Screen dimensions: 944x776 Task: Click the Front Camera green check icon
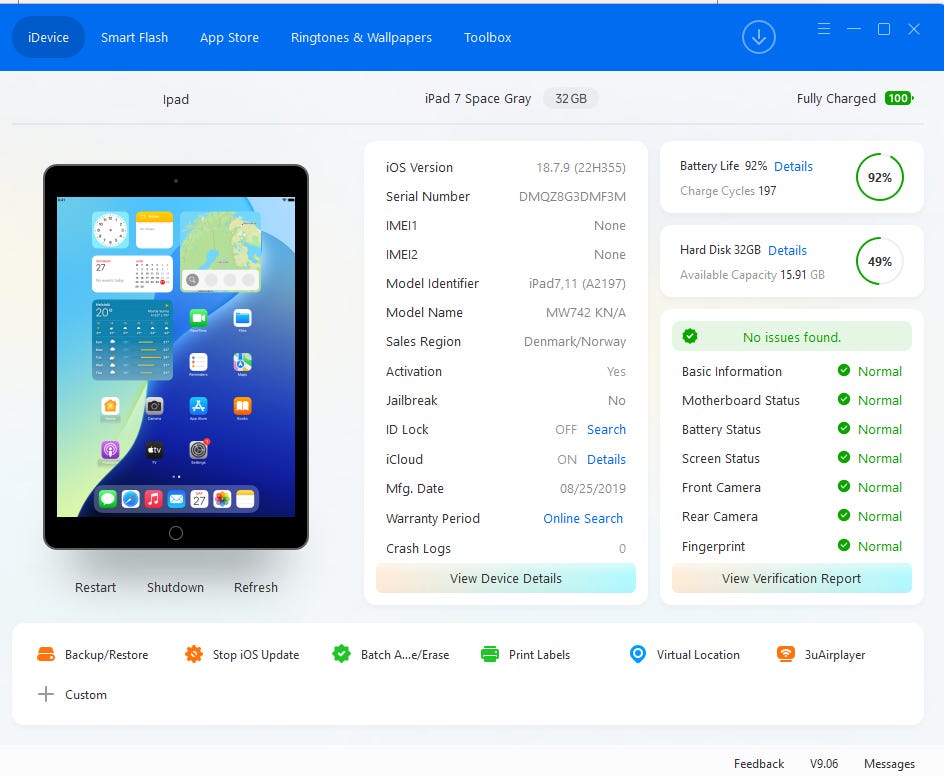pyautogui.click(x=844, y=486)
